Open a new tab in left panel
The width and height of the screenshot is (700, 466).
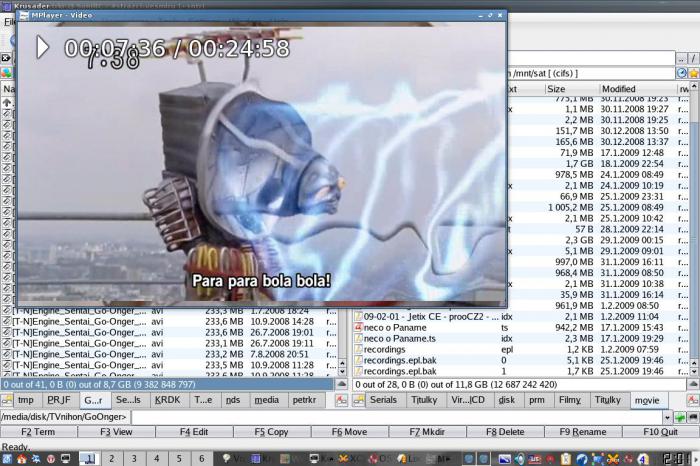(7, 400)
